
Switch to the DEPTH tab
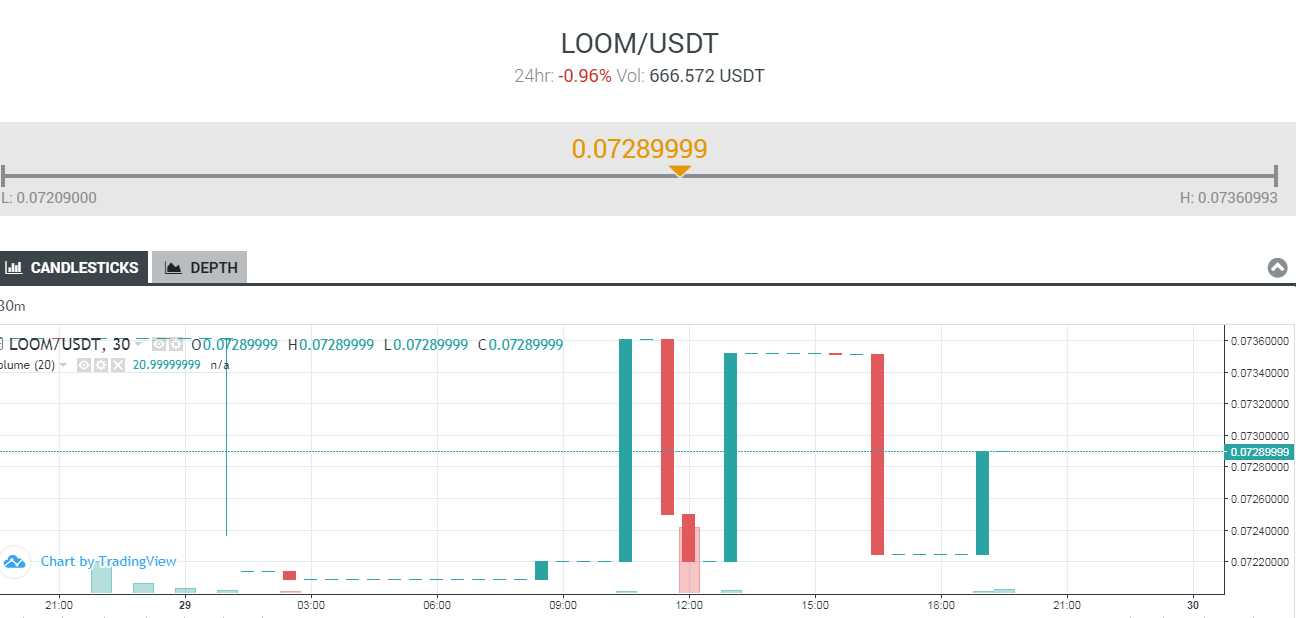click(200, 268)
